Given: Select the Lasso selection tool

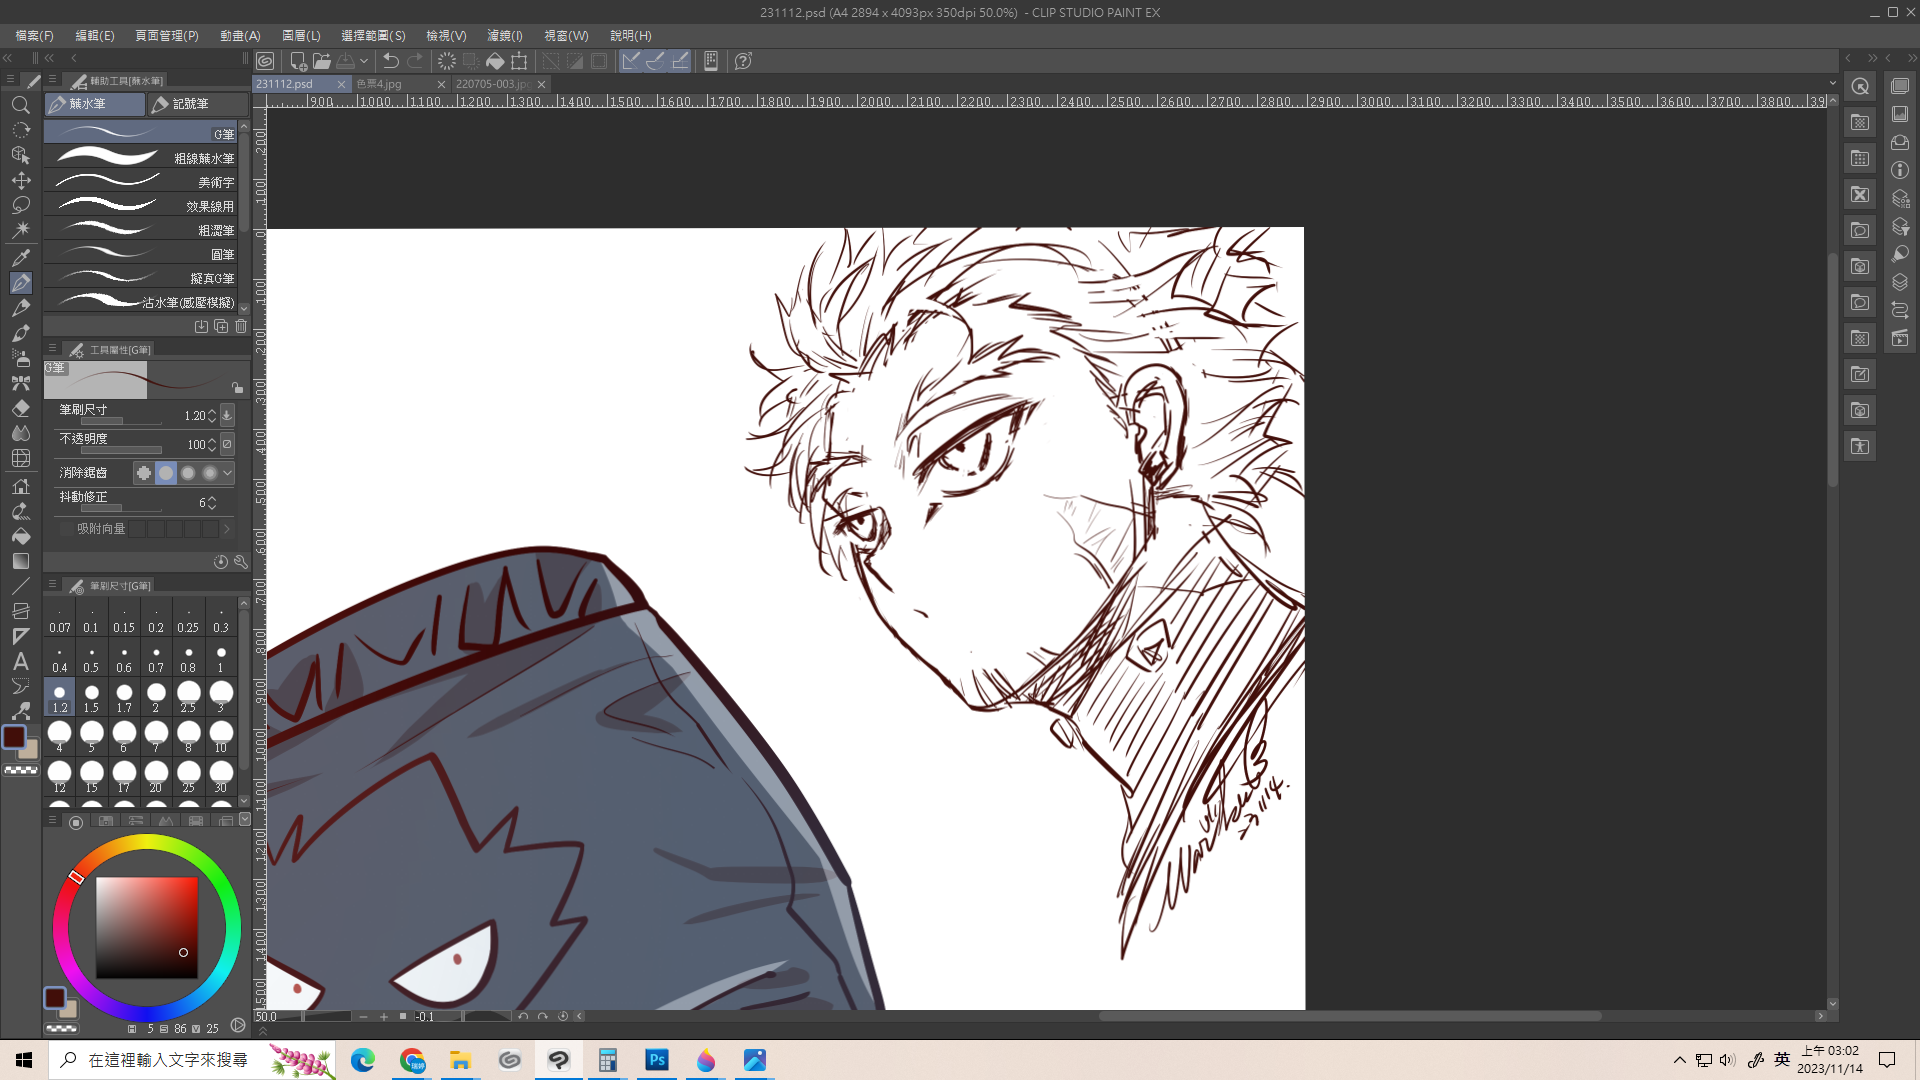Looking at the screenshot, I should point(20,205).
